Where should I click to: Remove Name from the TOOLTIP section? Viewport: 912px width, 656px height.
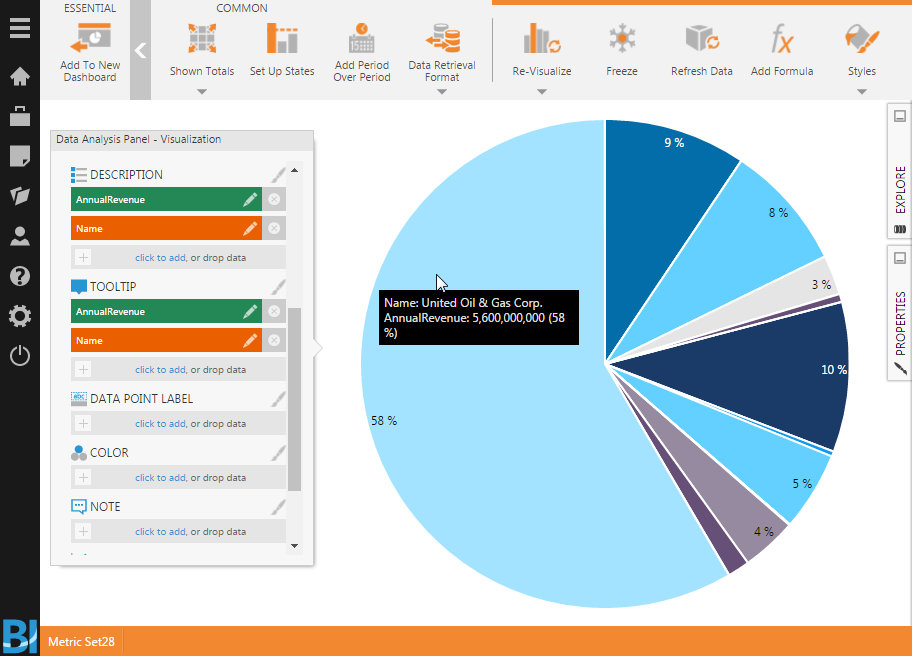point(274,341)
